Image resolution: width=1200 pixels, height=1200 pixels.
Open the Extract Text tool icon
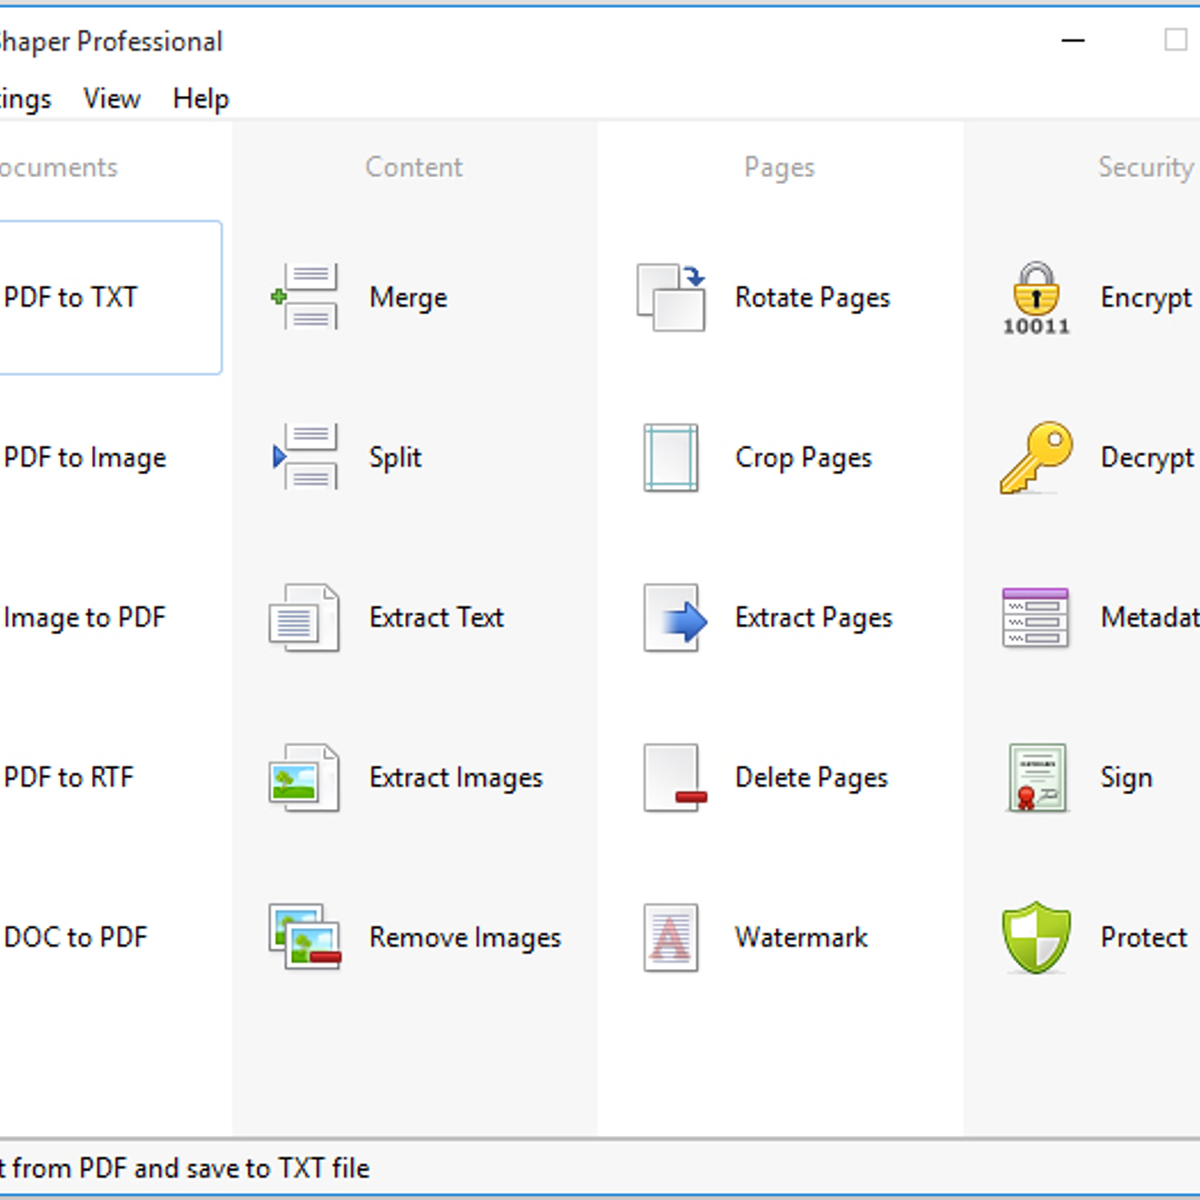point(304,618)
